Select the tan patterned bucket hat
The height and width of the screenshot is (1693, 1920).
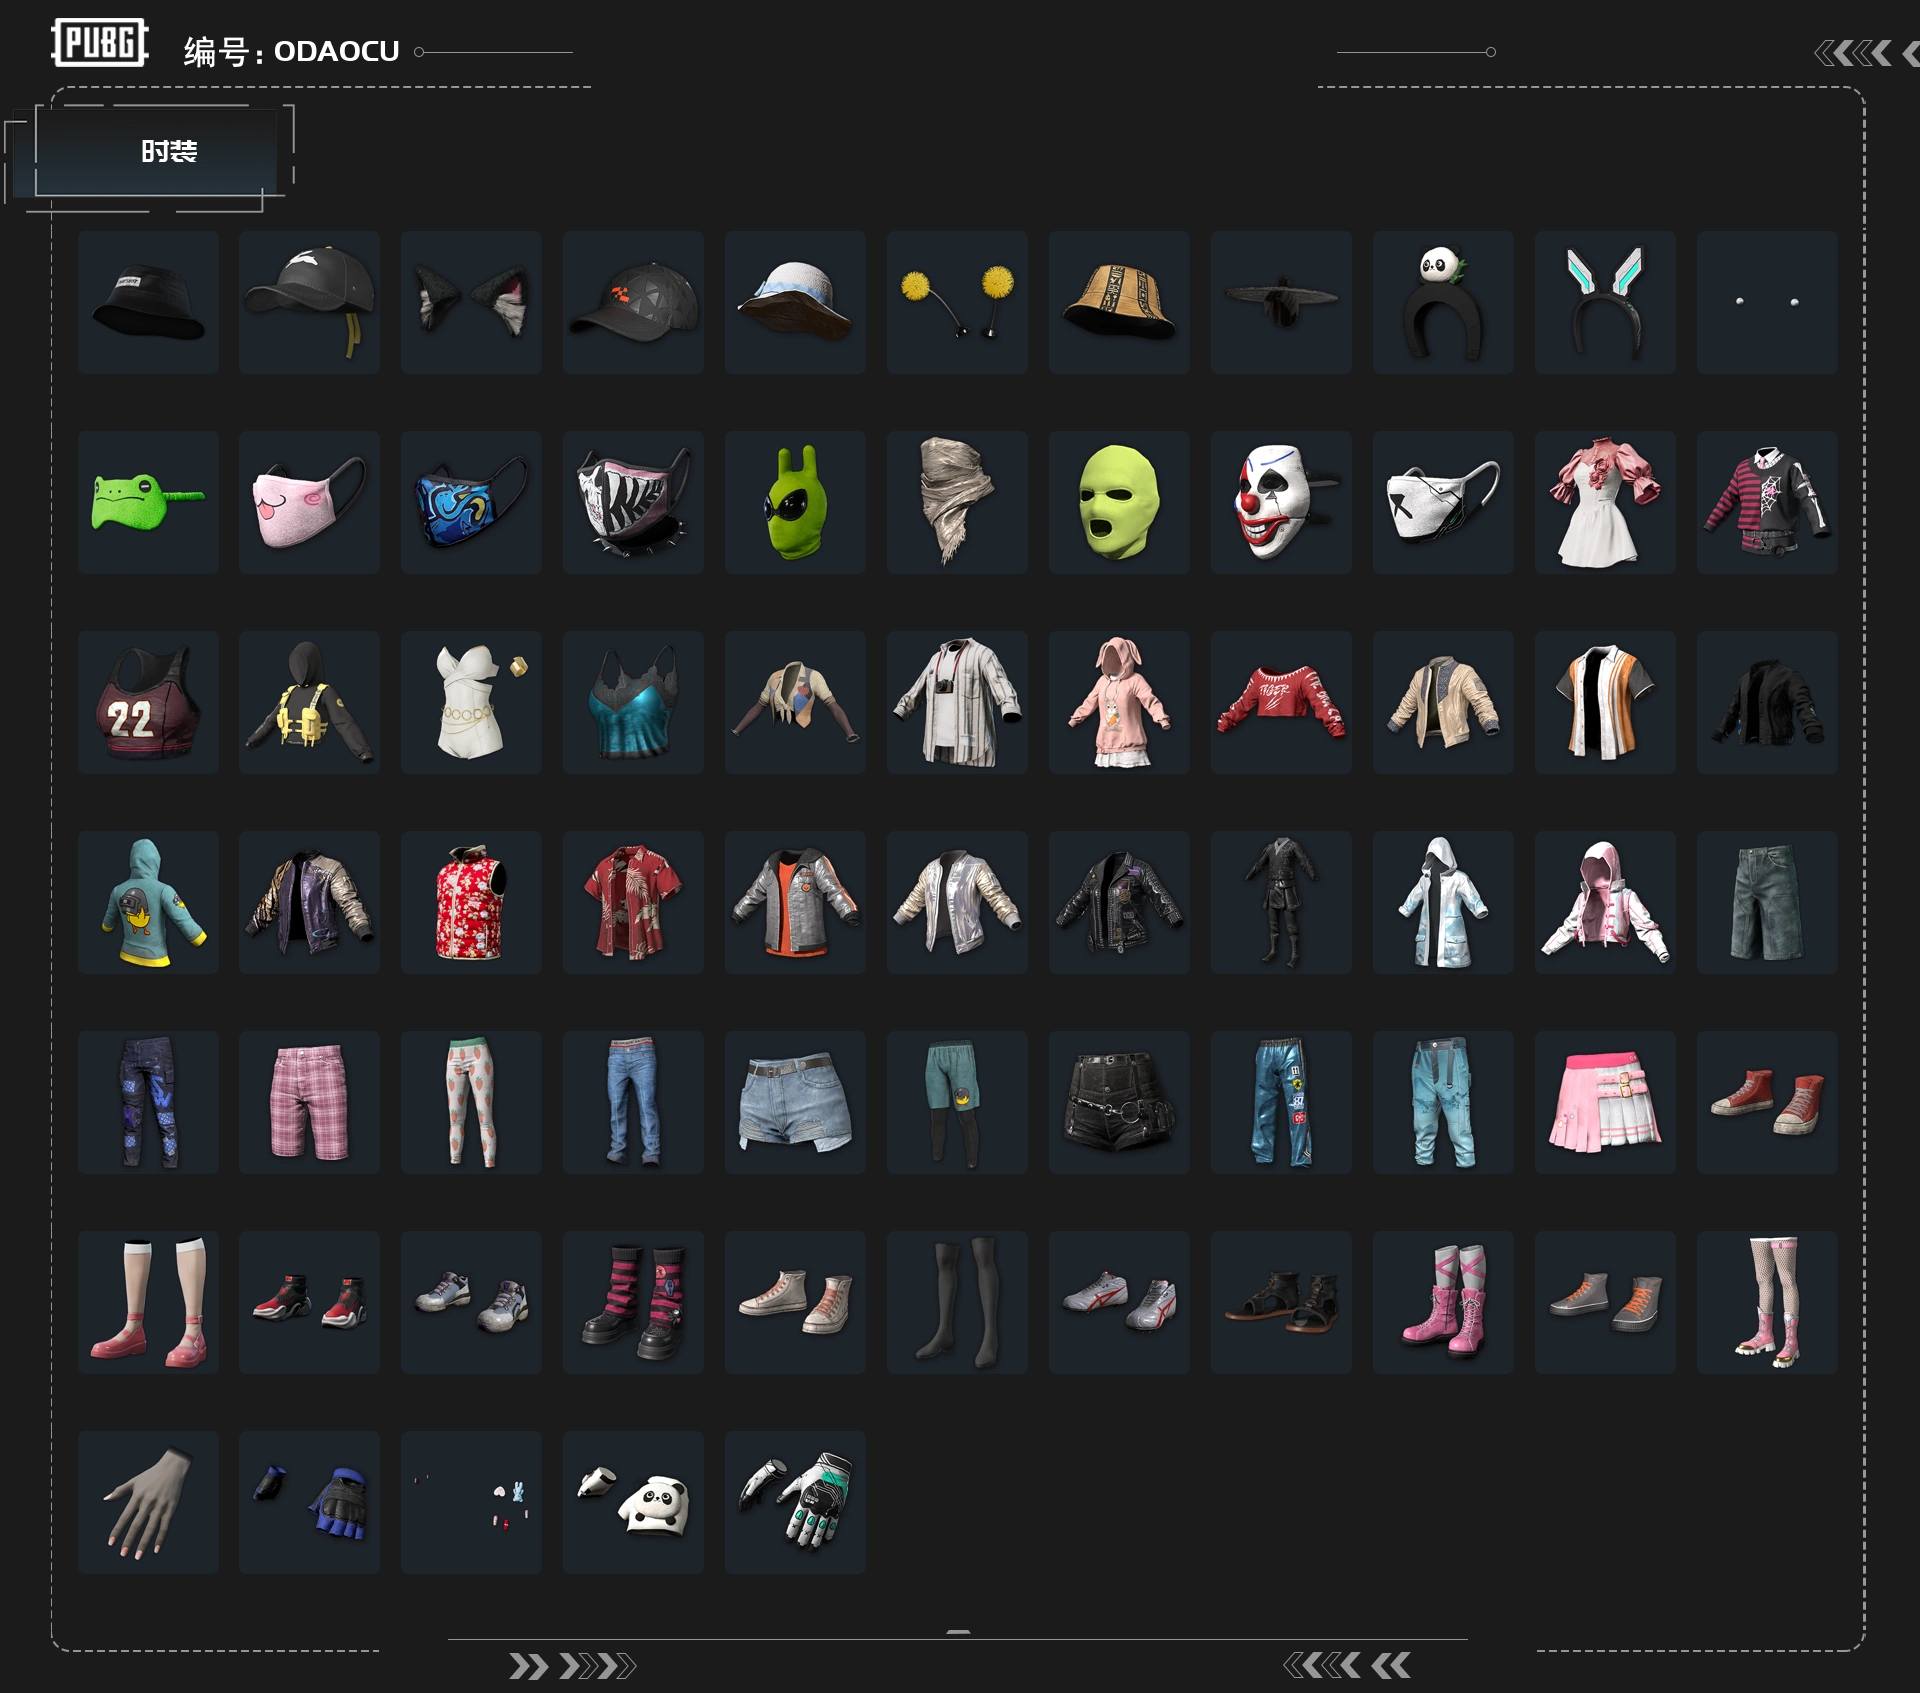(x=1119, y=302)
